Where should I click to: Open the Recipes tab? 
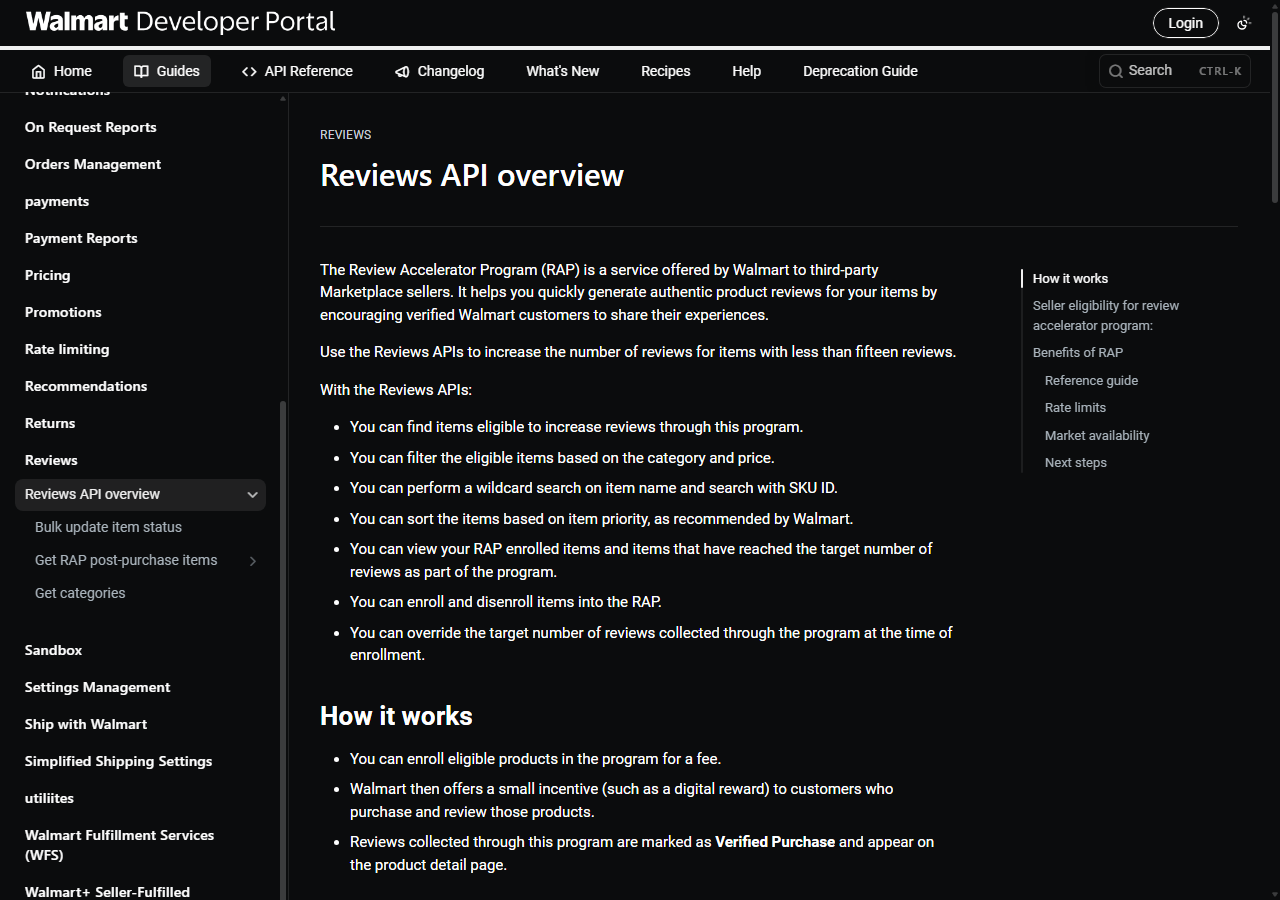tap(666, 71)
